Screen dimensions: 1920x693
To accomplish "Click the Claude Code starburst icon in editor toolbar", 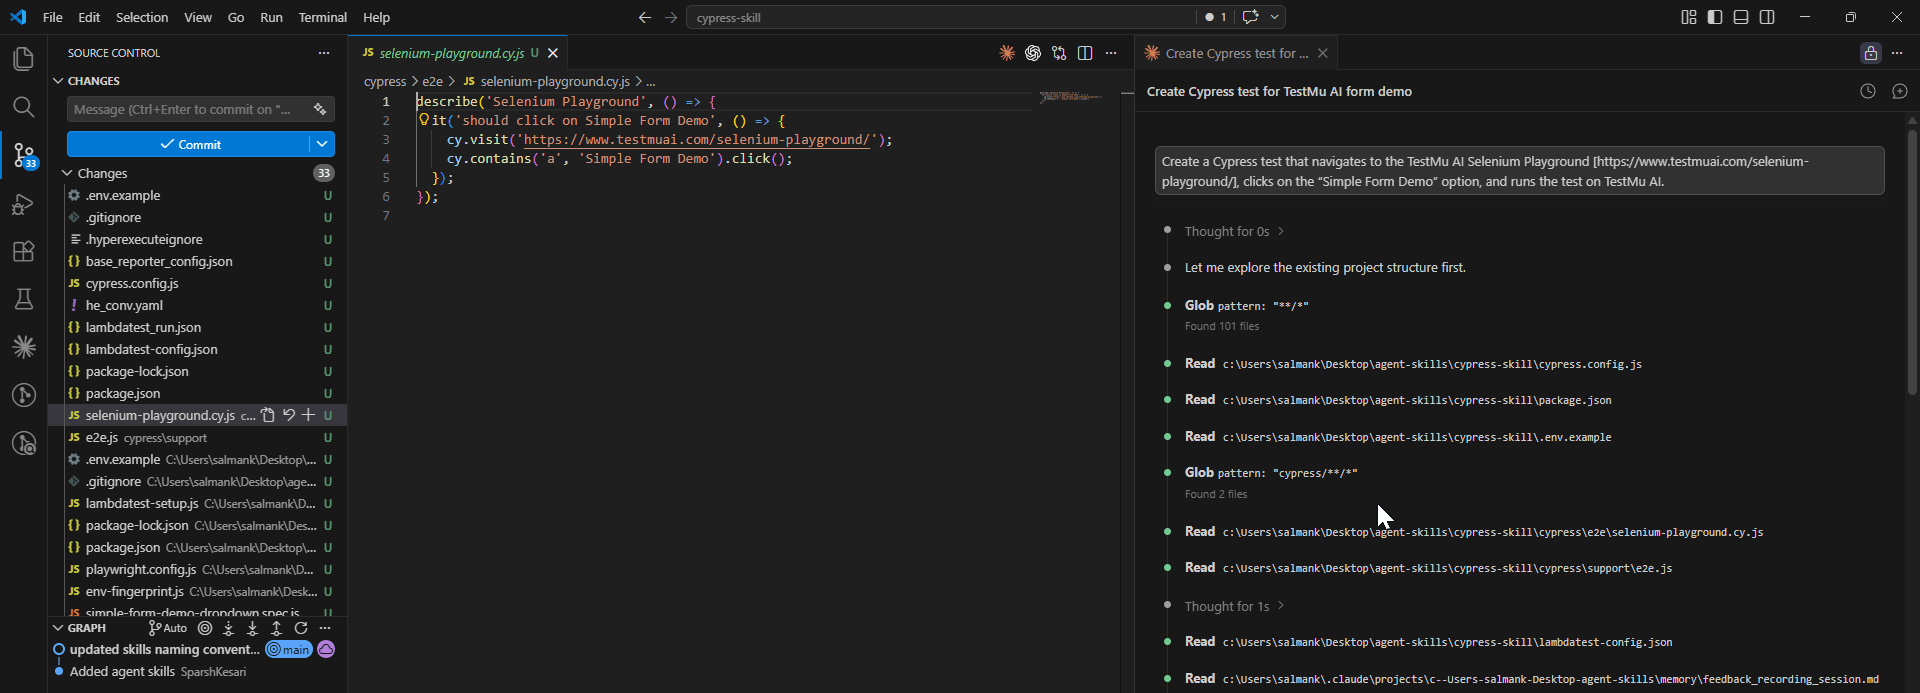I will pos(1007,53).
